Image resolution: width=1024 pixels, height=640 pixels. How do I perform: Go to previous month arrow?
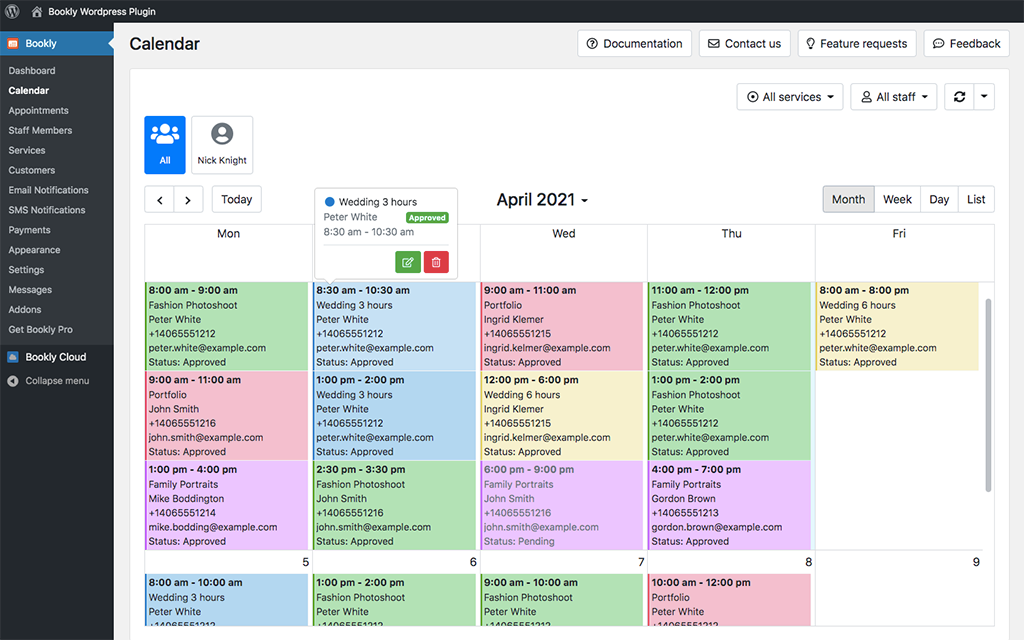pyautogui.click(x=160, y=200)
